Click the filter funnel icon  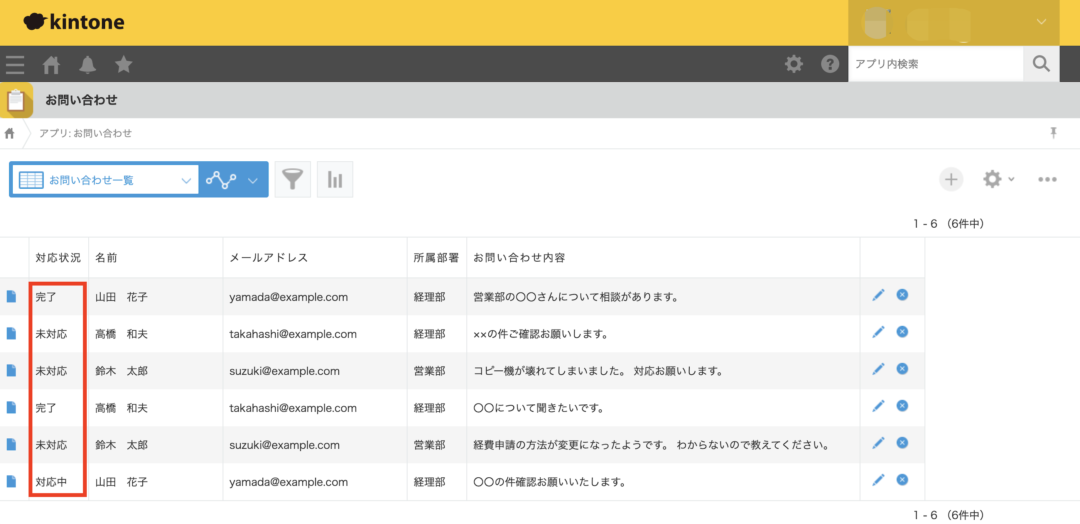292,180
